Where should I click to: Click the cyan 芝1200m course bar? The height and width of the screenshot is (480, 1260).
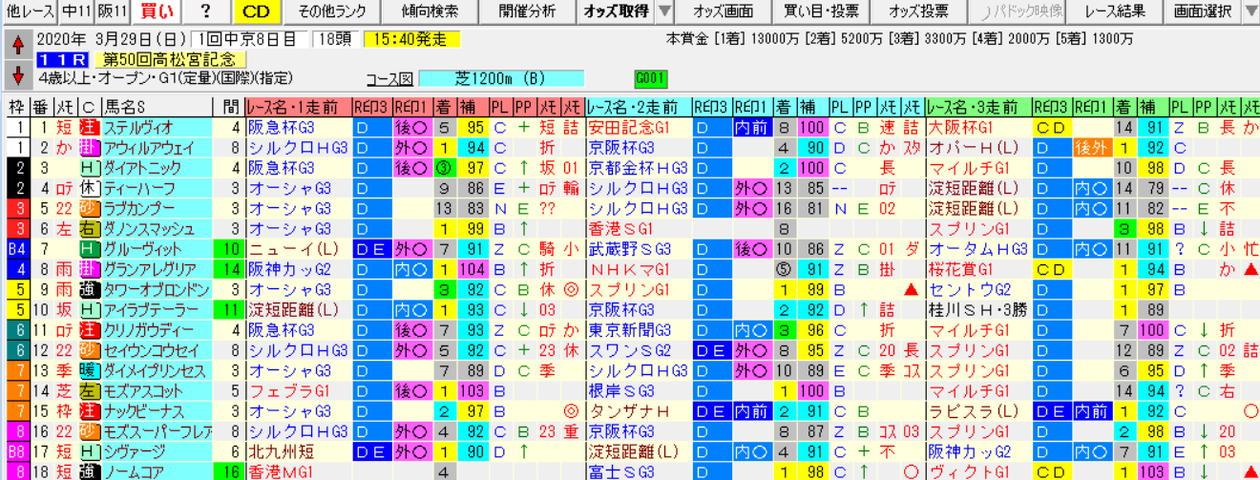click(x=501, y=78)
